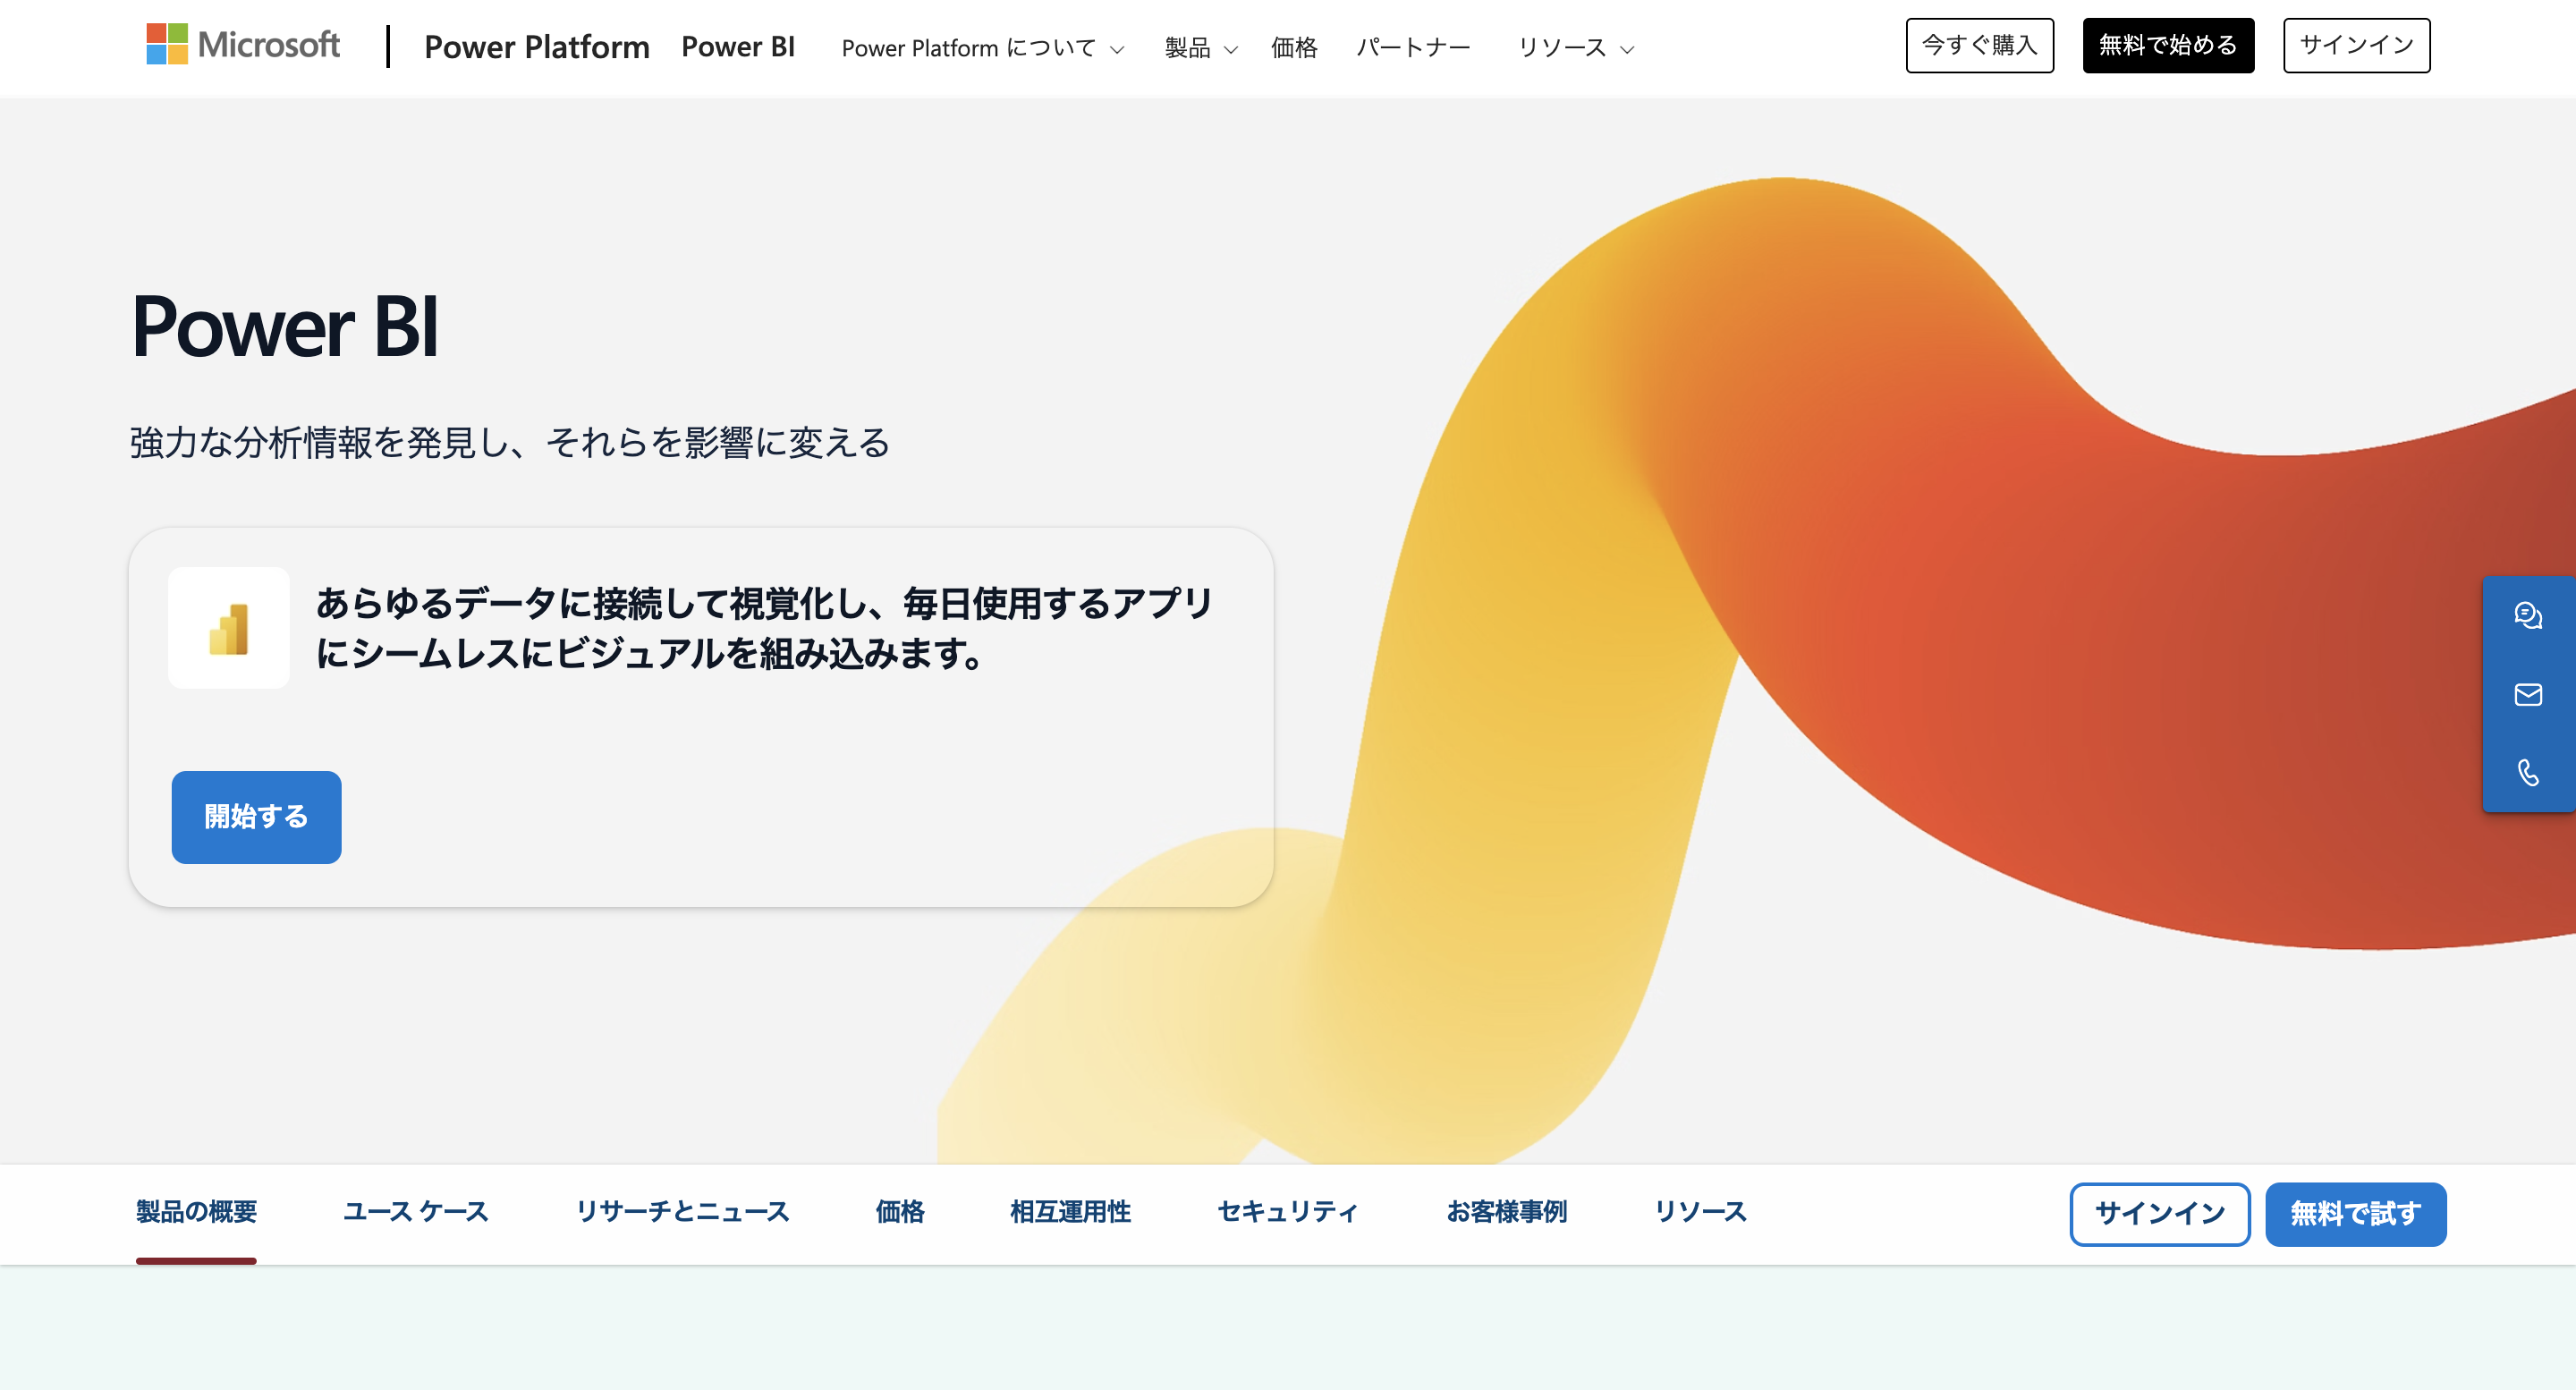Select the ユース ケース tab

point(416,1212)
